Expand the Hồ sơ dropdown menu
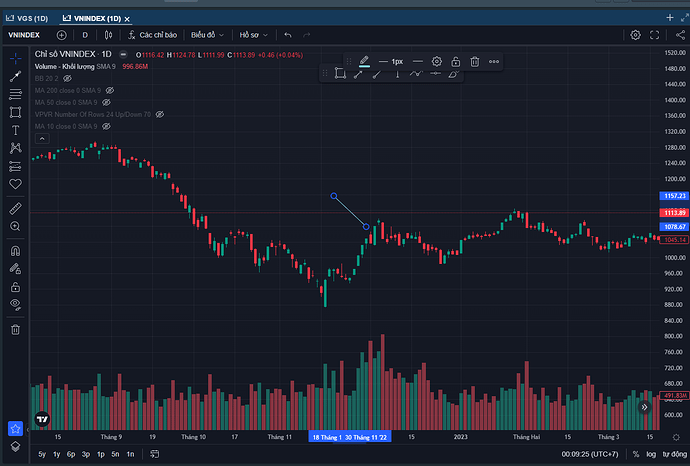The width and height of the screenshot is (690, 466). (x=254, y=35)
